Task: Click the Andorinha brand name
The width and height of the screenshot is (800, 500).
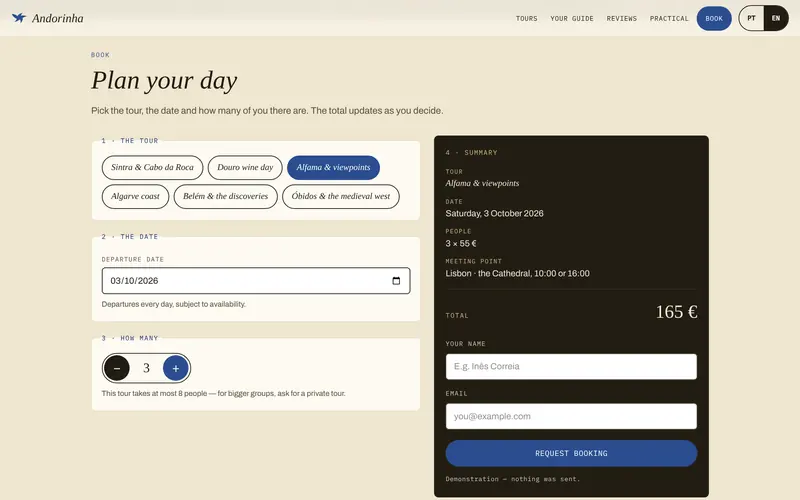Action: (x=58, y=18)
